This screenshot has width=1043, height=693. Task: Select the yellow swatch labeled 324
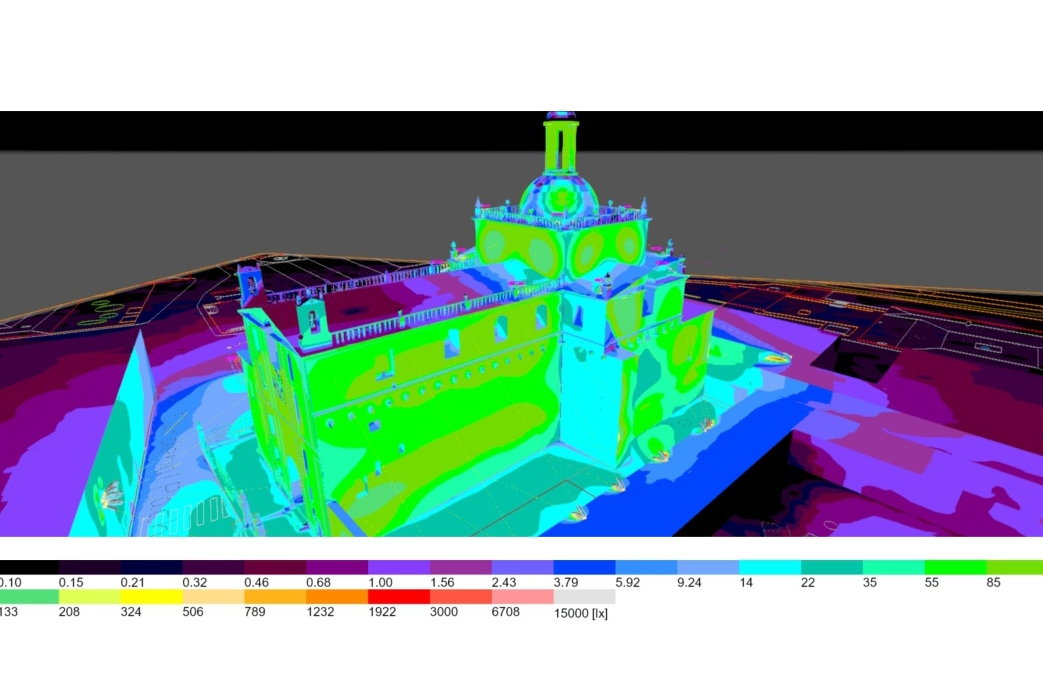[x=152, y=596]
